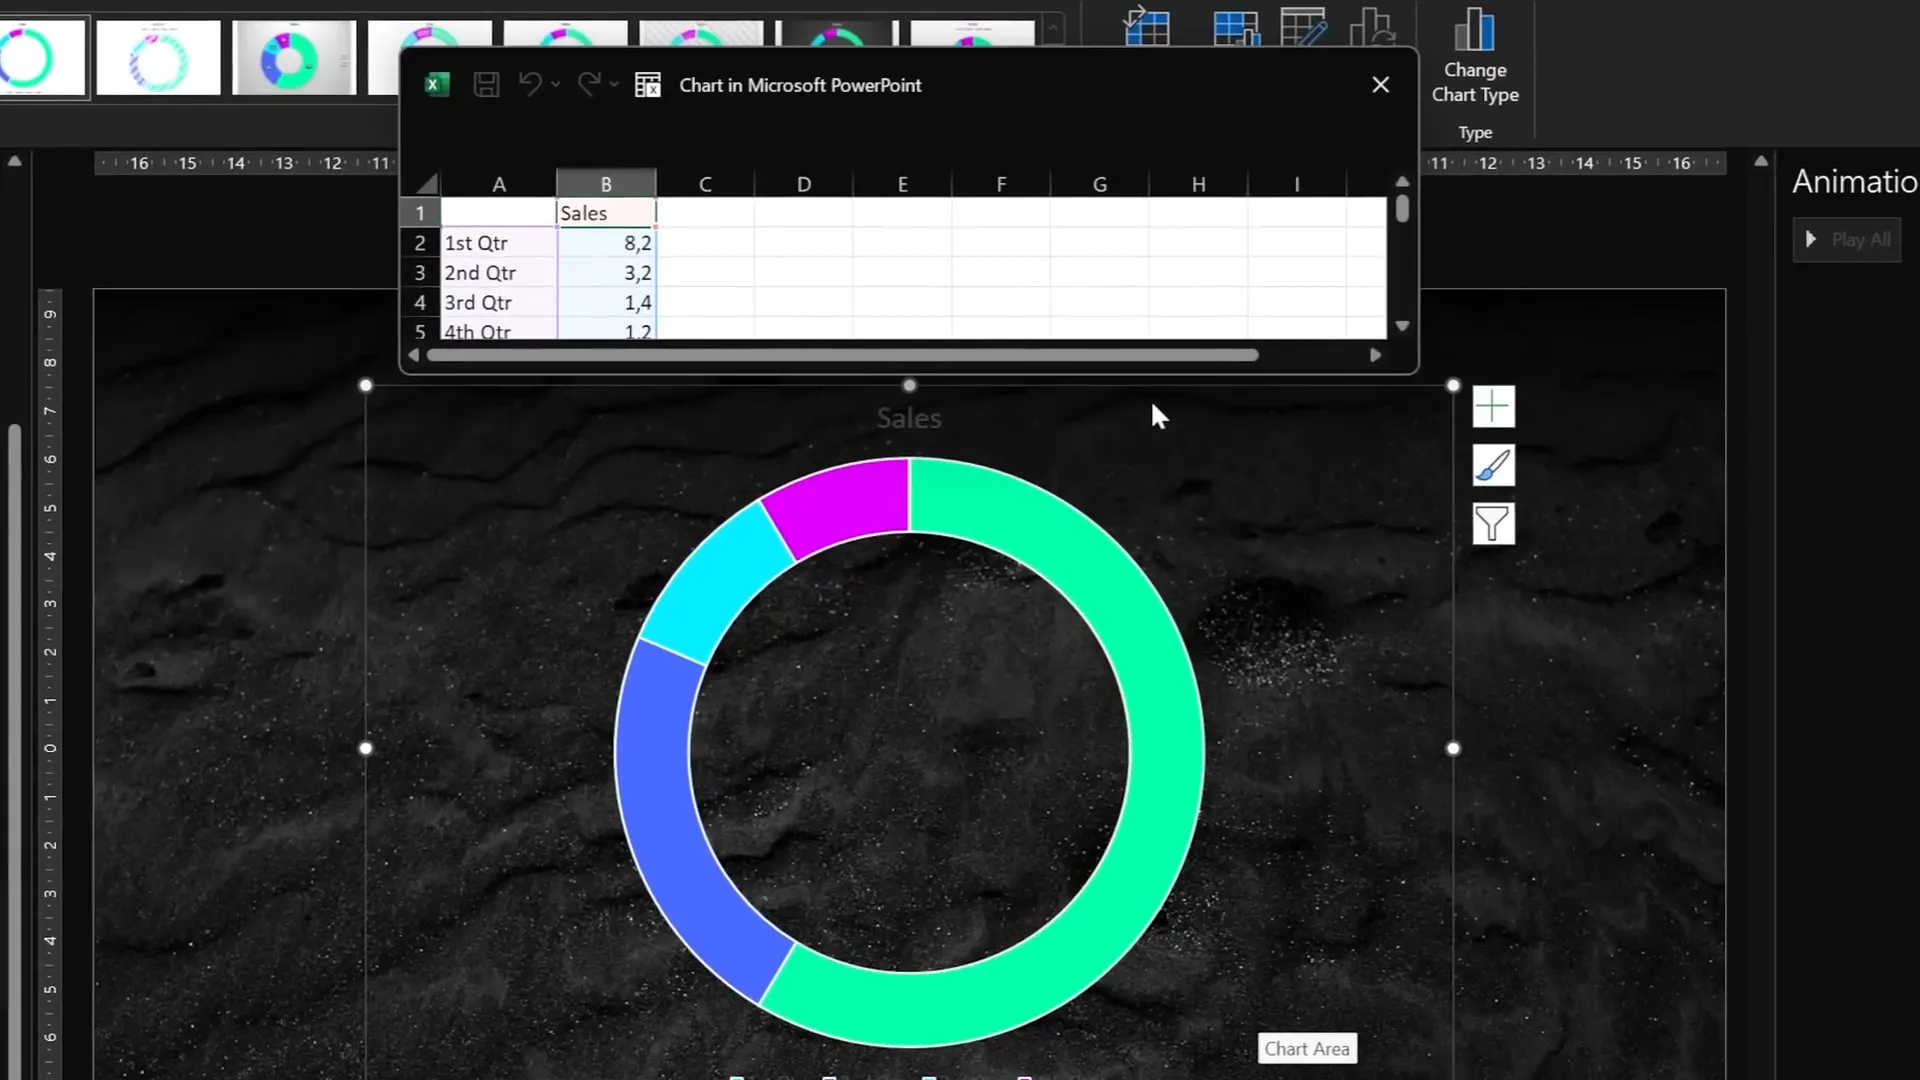Click chart left-middle resize handle
Screen dimensions: 1920x1080
tap(366, 748)
